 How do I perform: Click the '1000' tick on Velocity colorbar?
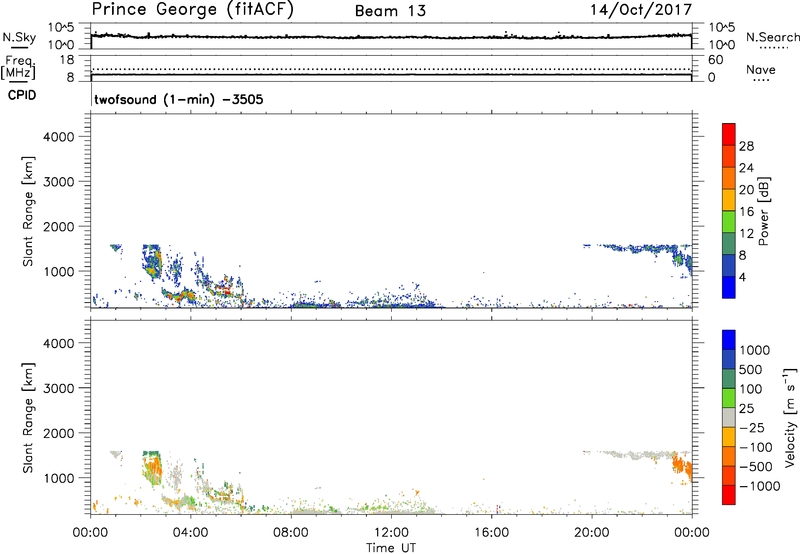pos(754,350)
